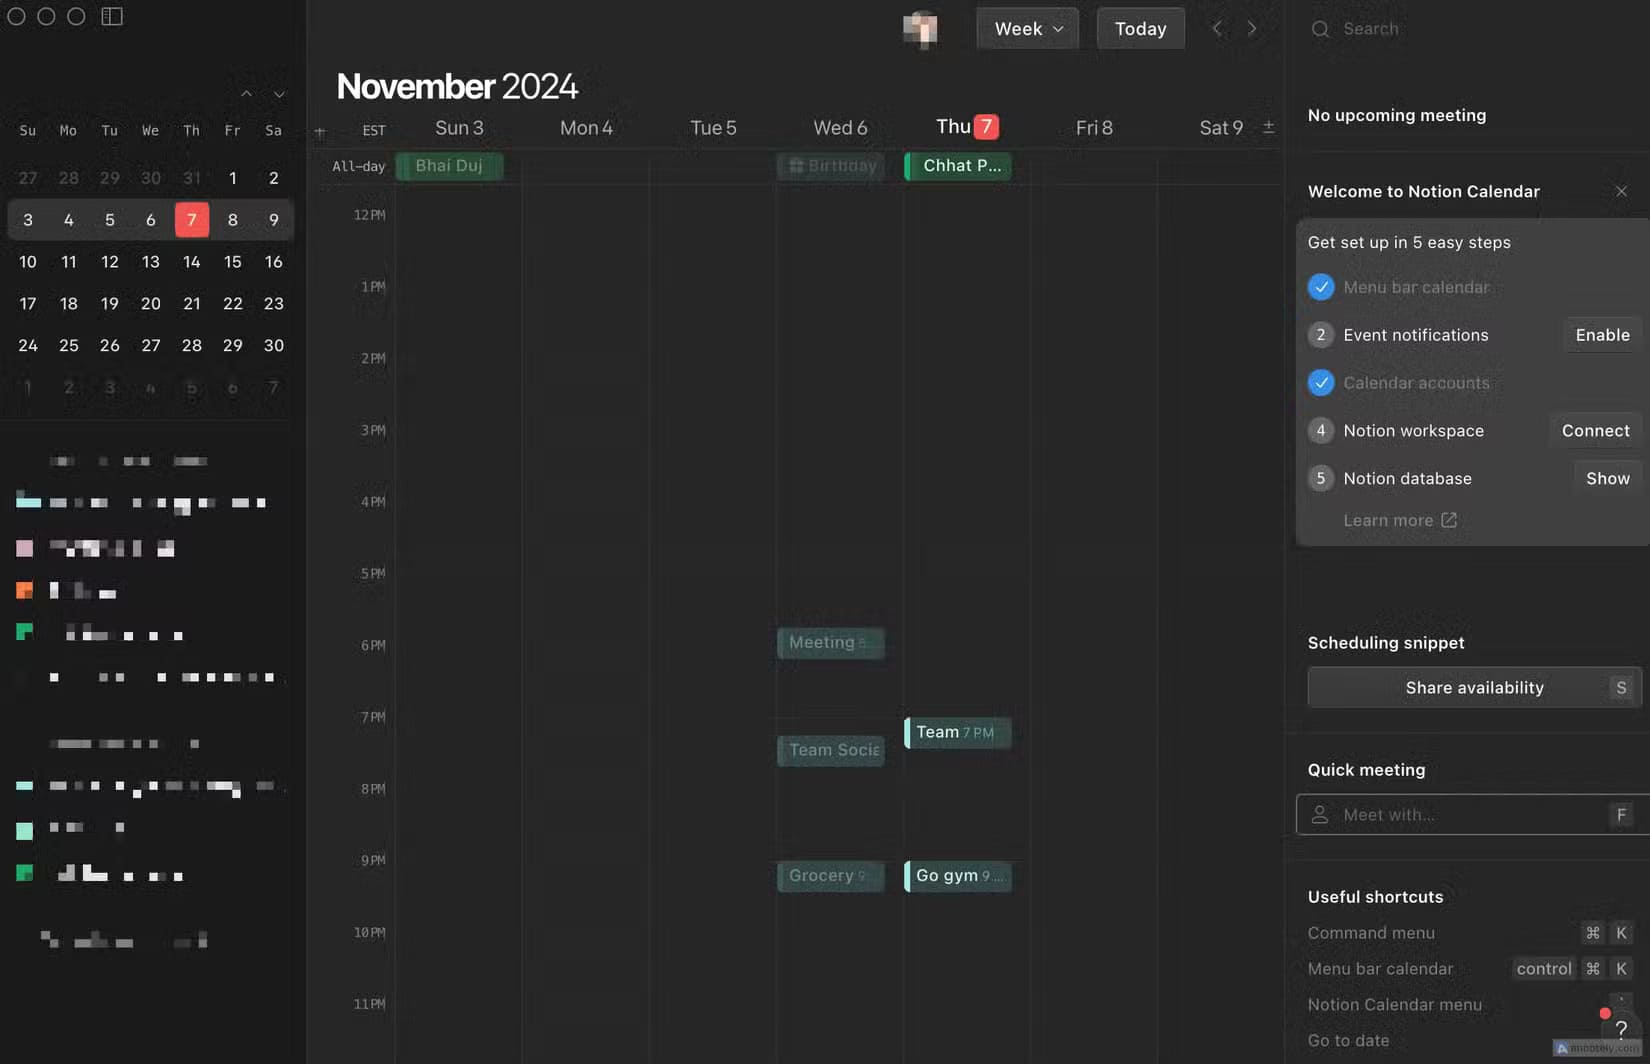Add time zone plus icon next to EST

(x=320, y=131)
